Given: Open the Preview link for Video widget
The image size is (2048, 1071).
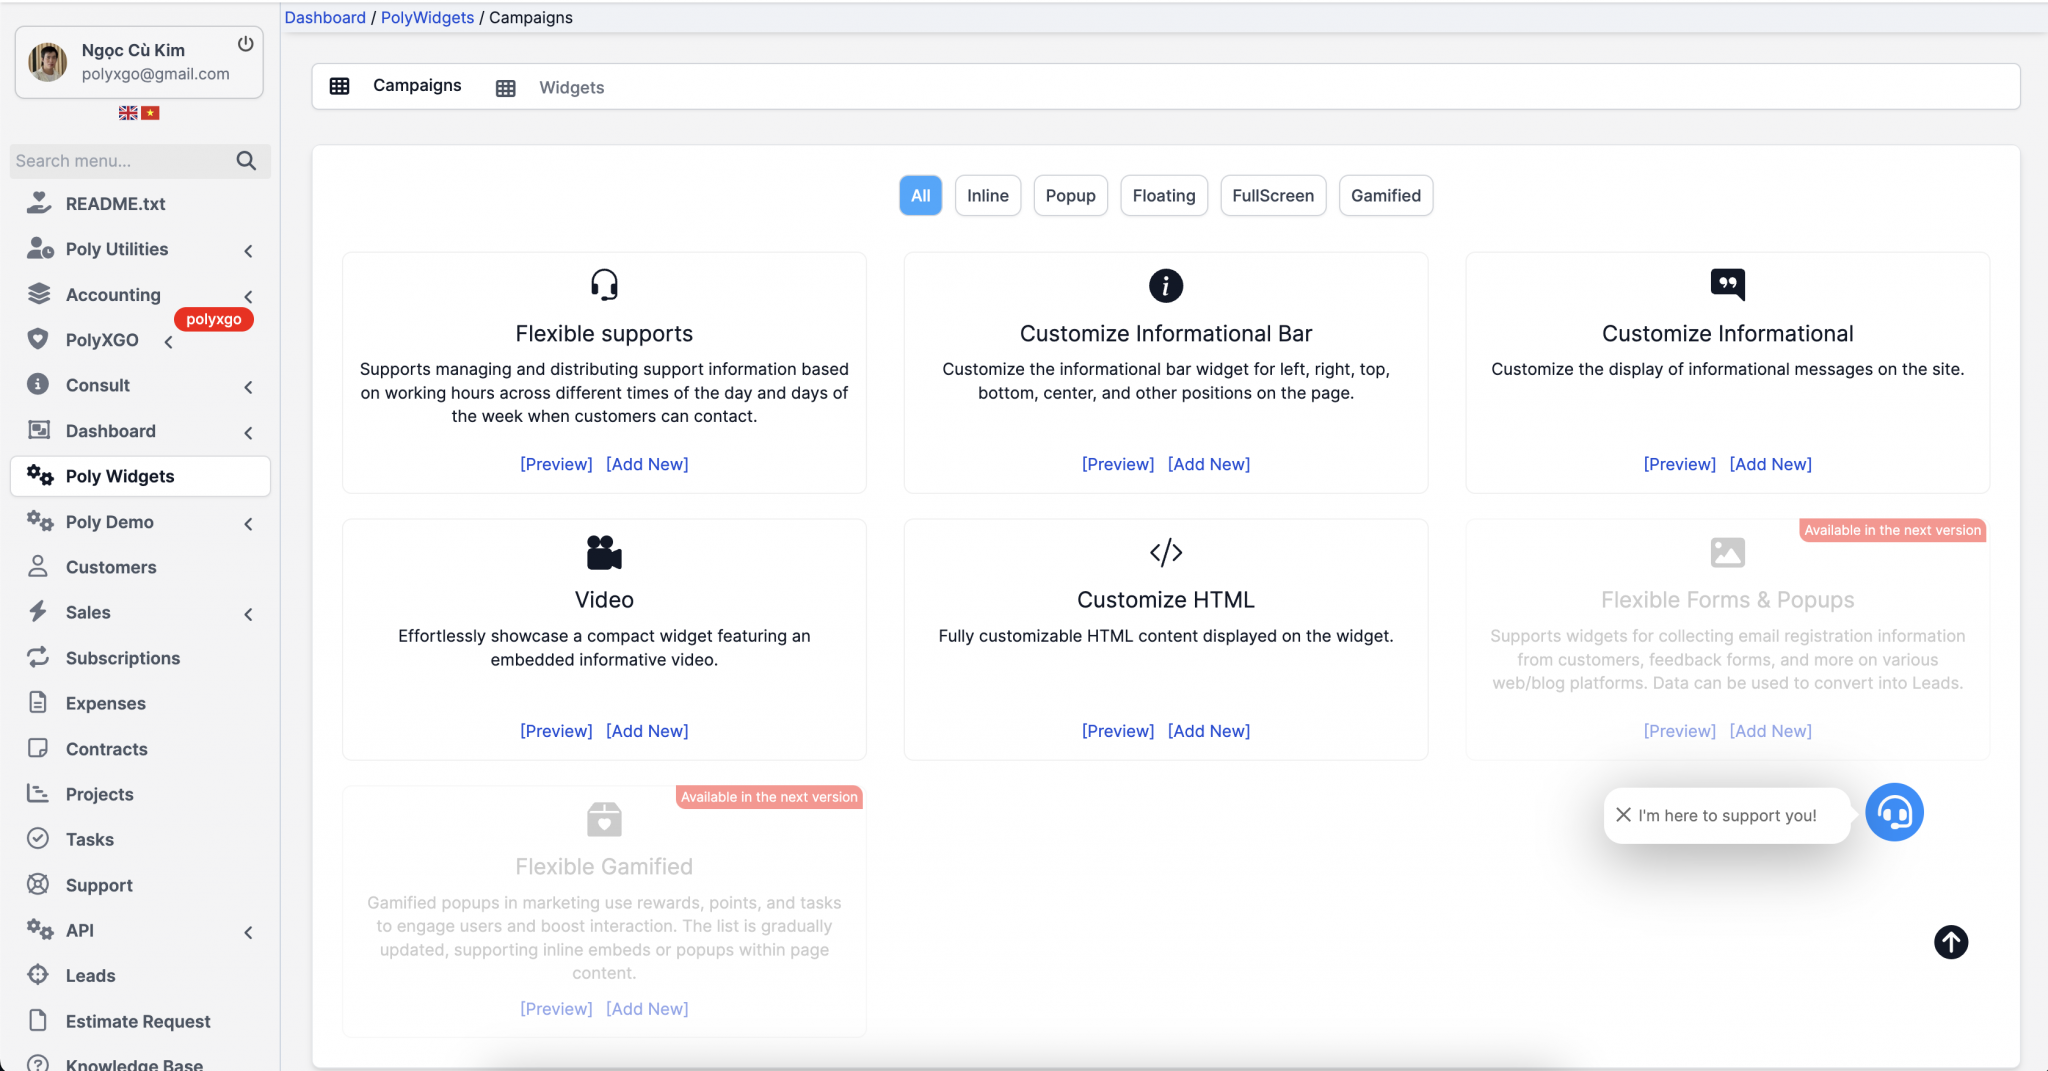Looking at the screenshot, I should (556, 730).
